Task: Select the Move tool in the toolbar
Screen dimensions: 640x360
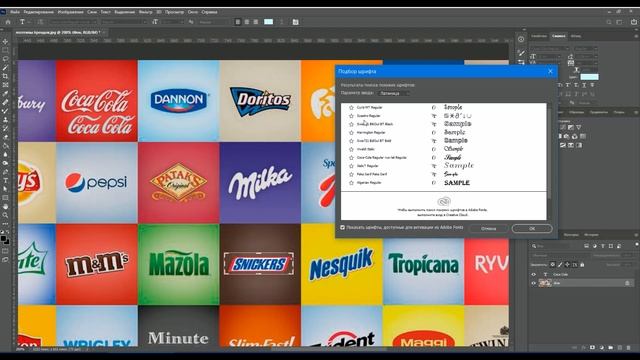Action: click(x=5, y=42)
